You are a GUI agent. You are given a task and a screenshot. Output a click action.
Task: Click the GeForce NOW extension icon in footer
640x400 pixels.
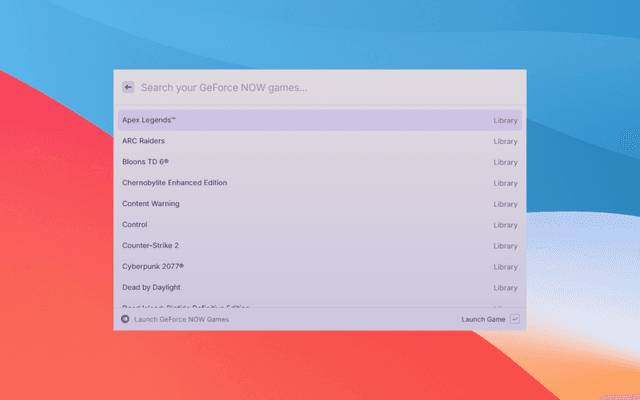pyautogui.click(x=125, y=319)
